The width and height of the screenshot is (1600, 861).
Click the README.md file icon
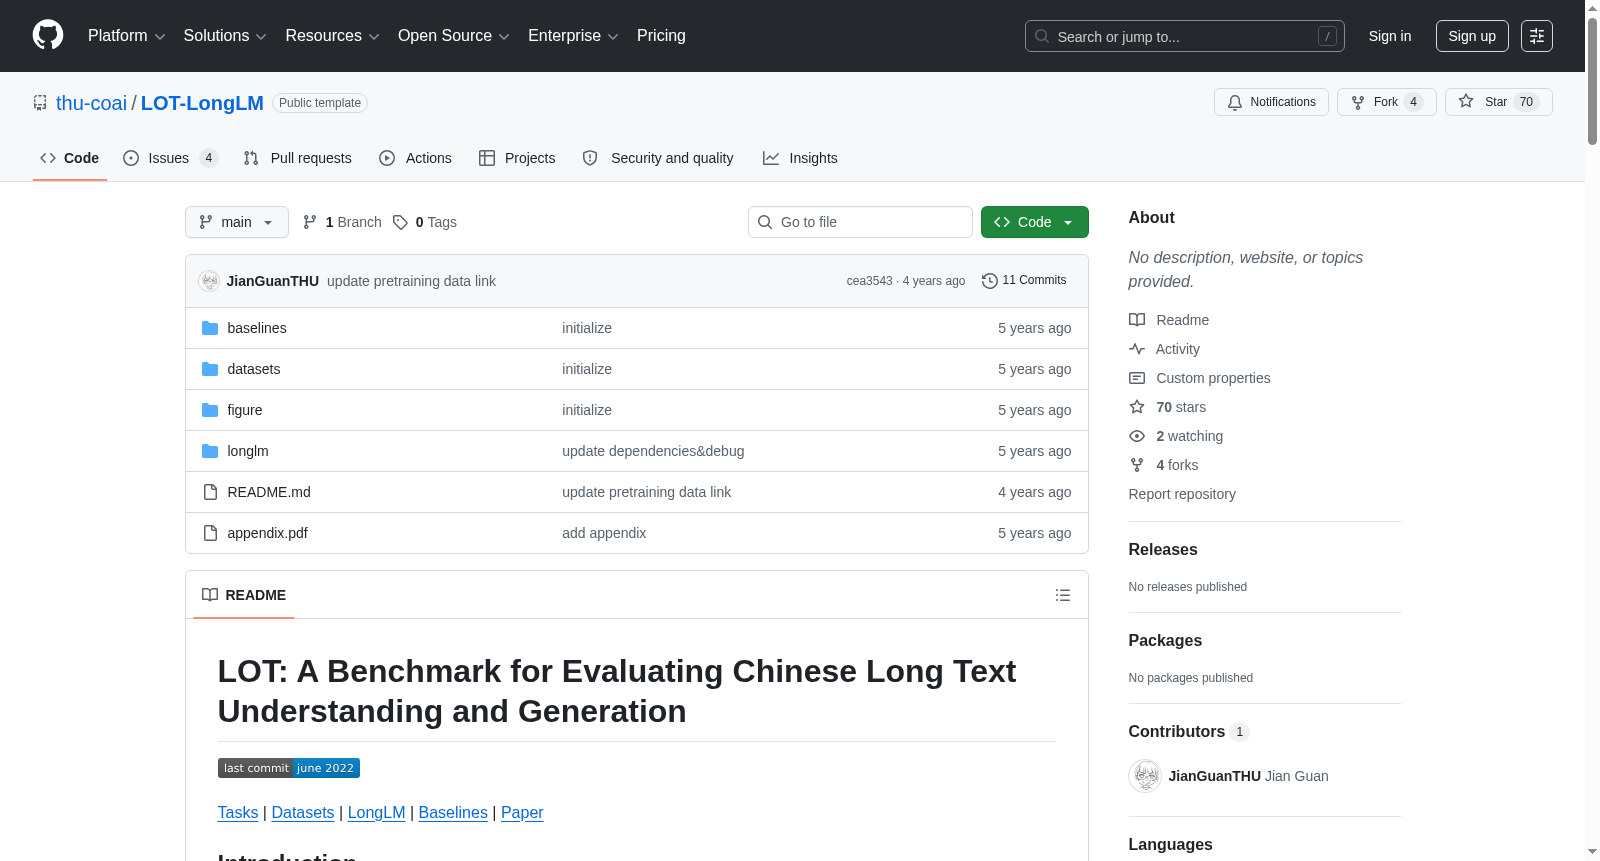point(210,492)
